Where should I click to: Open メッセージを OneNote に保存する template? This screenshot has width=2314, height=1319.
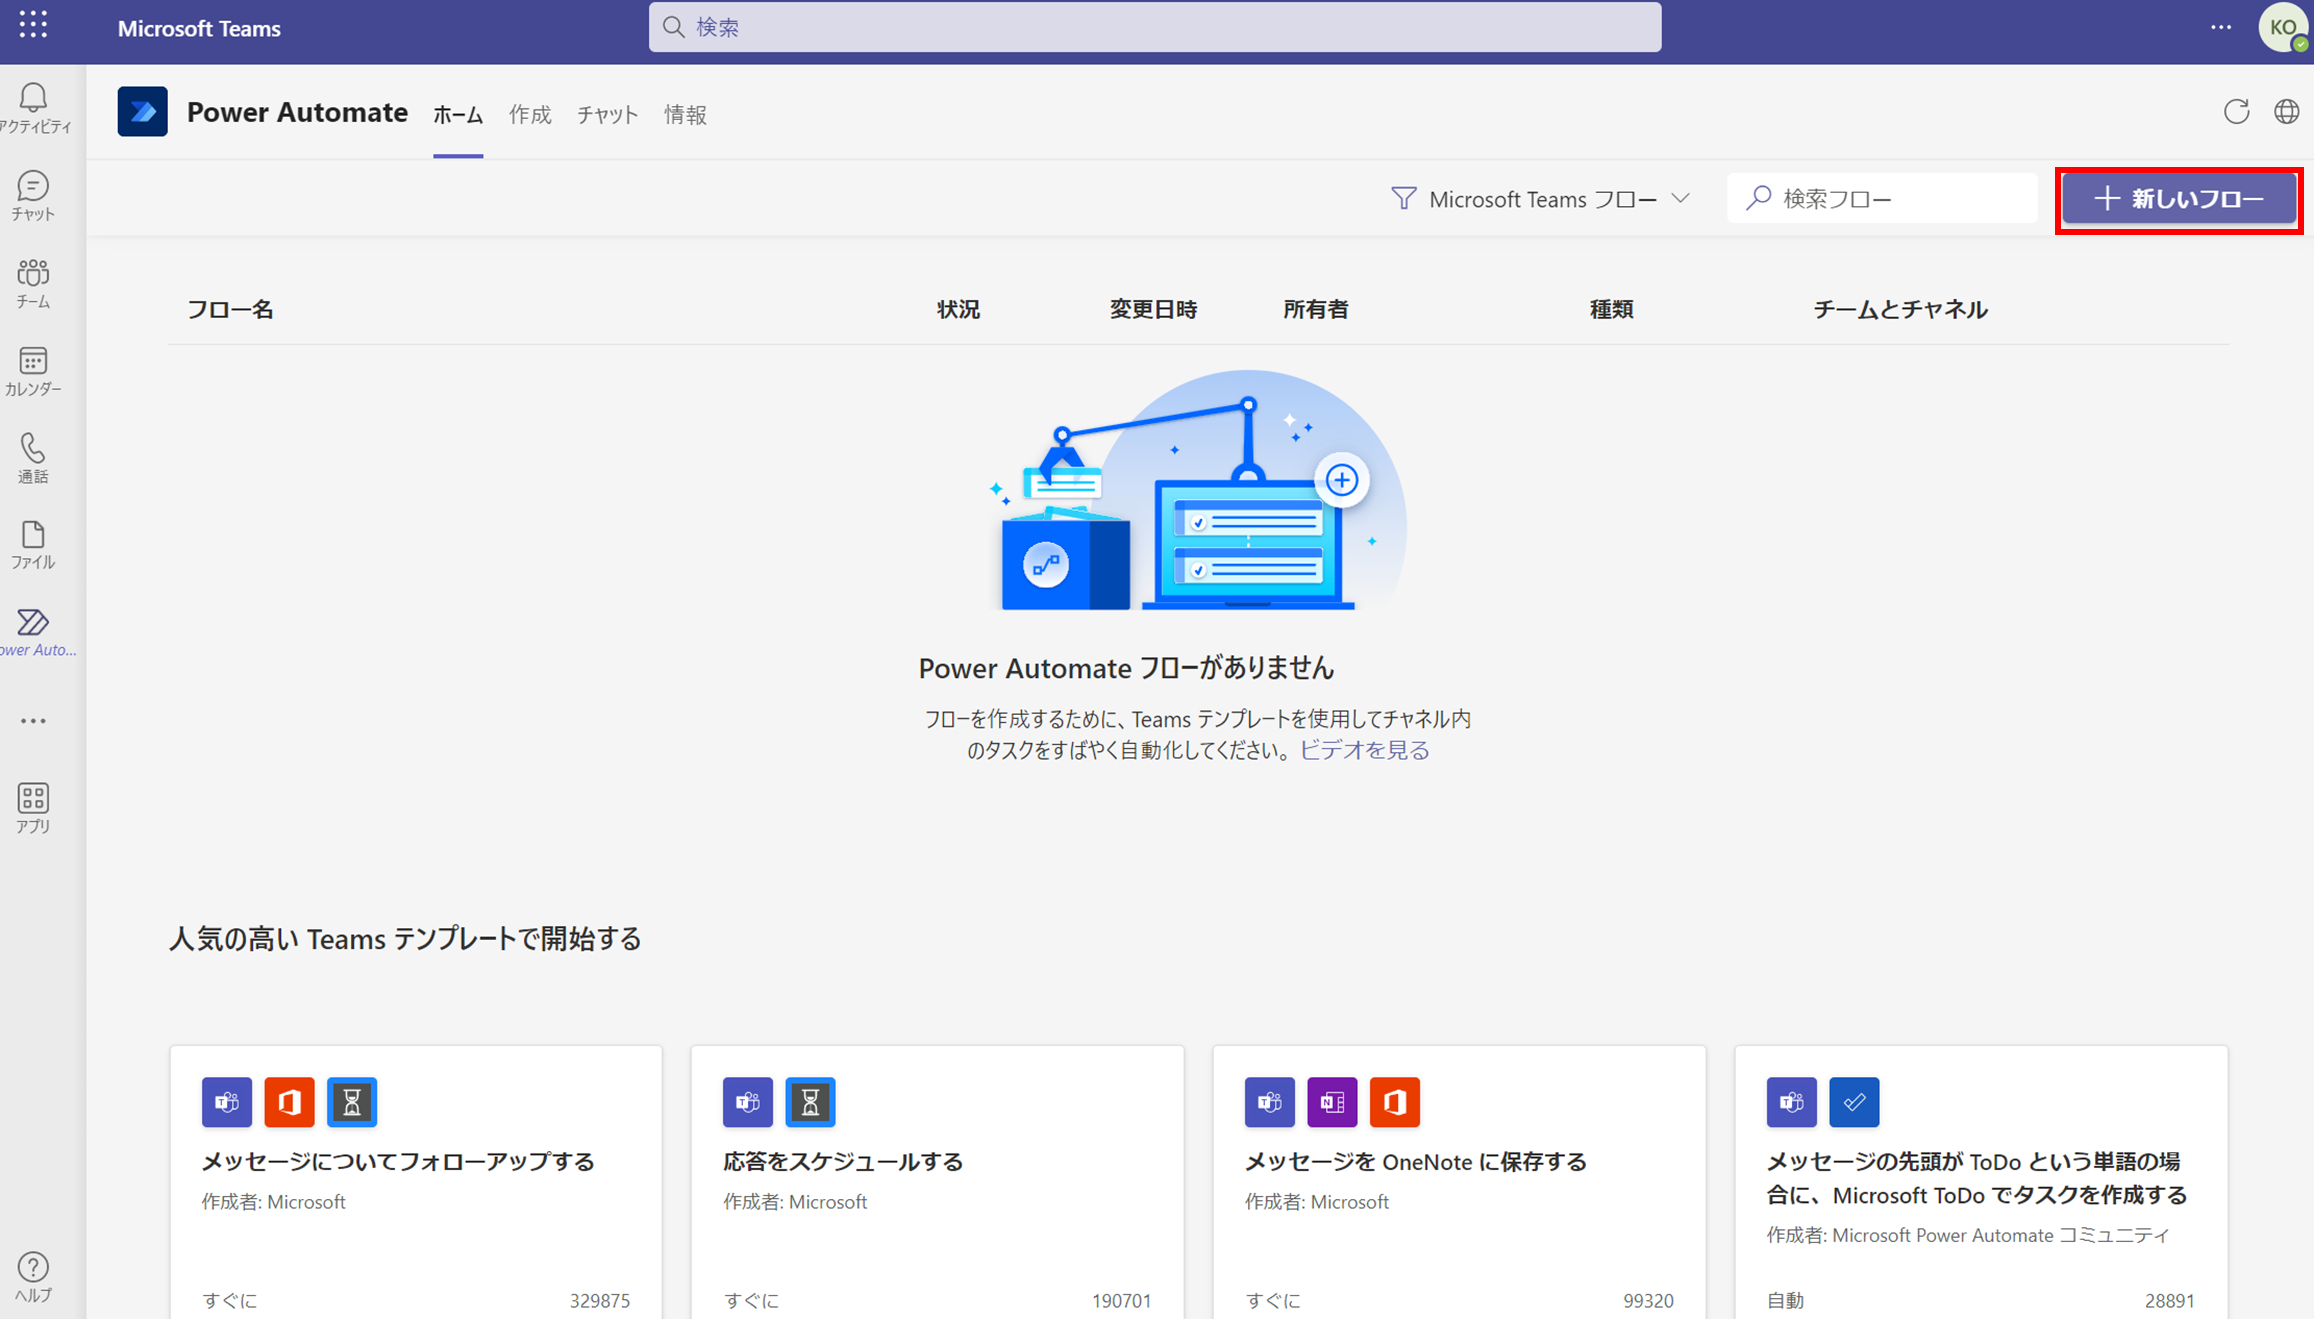coord(1415,1161)
